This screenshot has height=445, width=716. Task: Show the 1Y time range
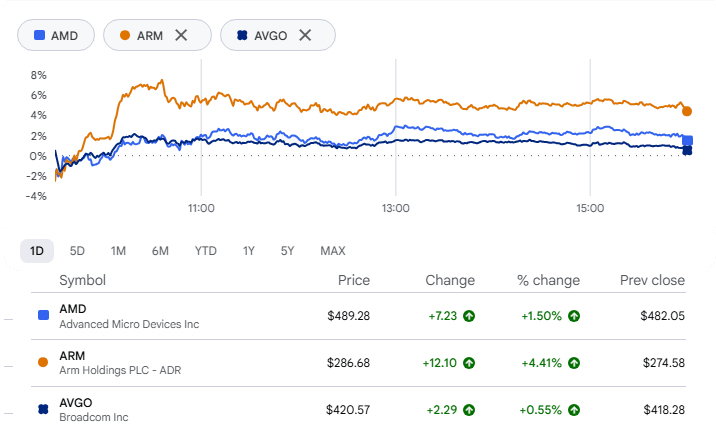[248, 251]
